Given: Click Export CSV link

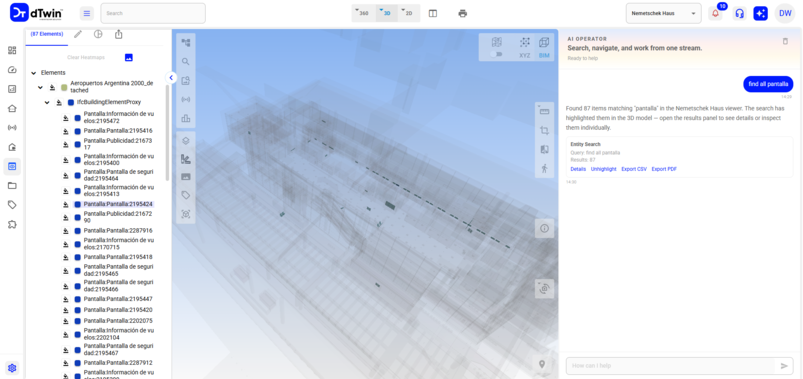Looking at the screenshot, I should point(634,169).
